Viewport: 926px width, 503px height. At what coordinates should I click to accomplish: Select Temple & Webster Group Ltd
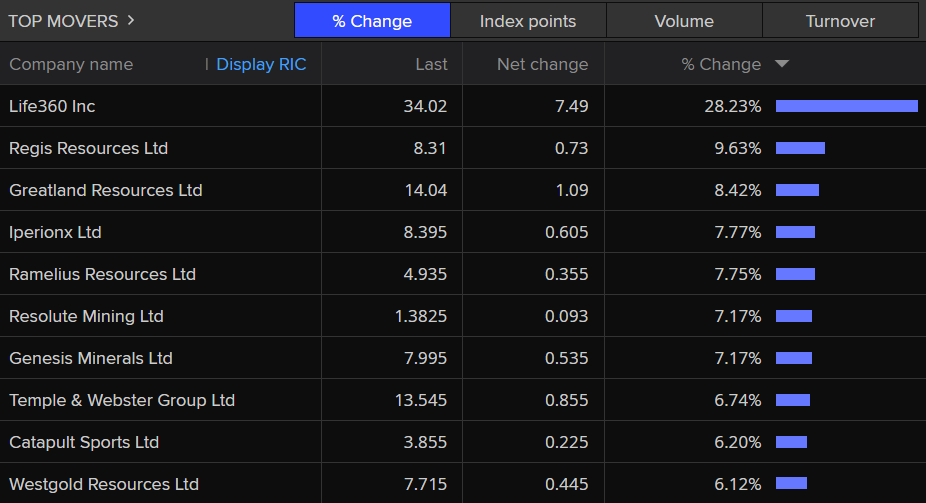pyautogui.click(x=122, y=400)
